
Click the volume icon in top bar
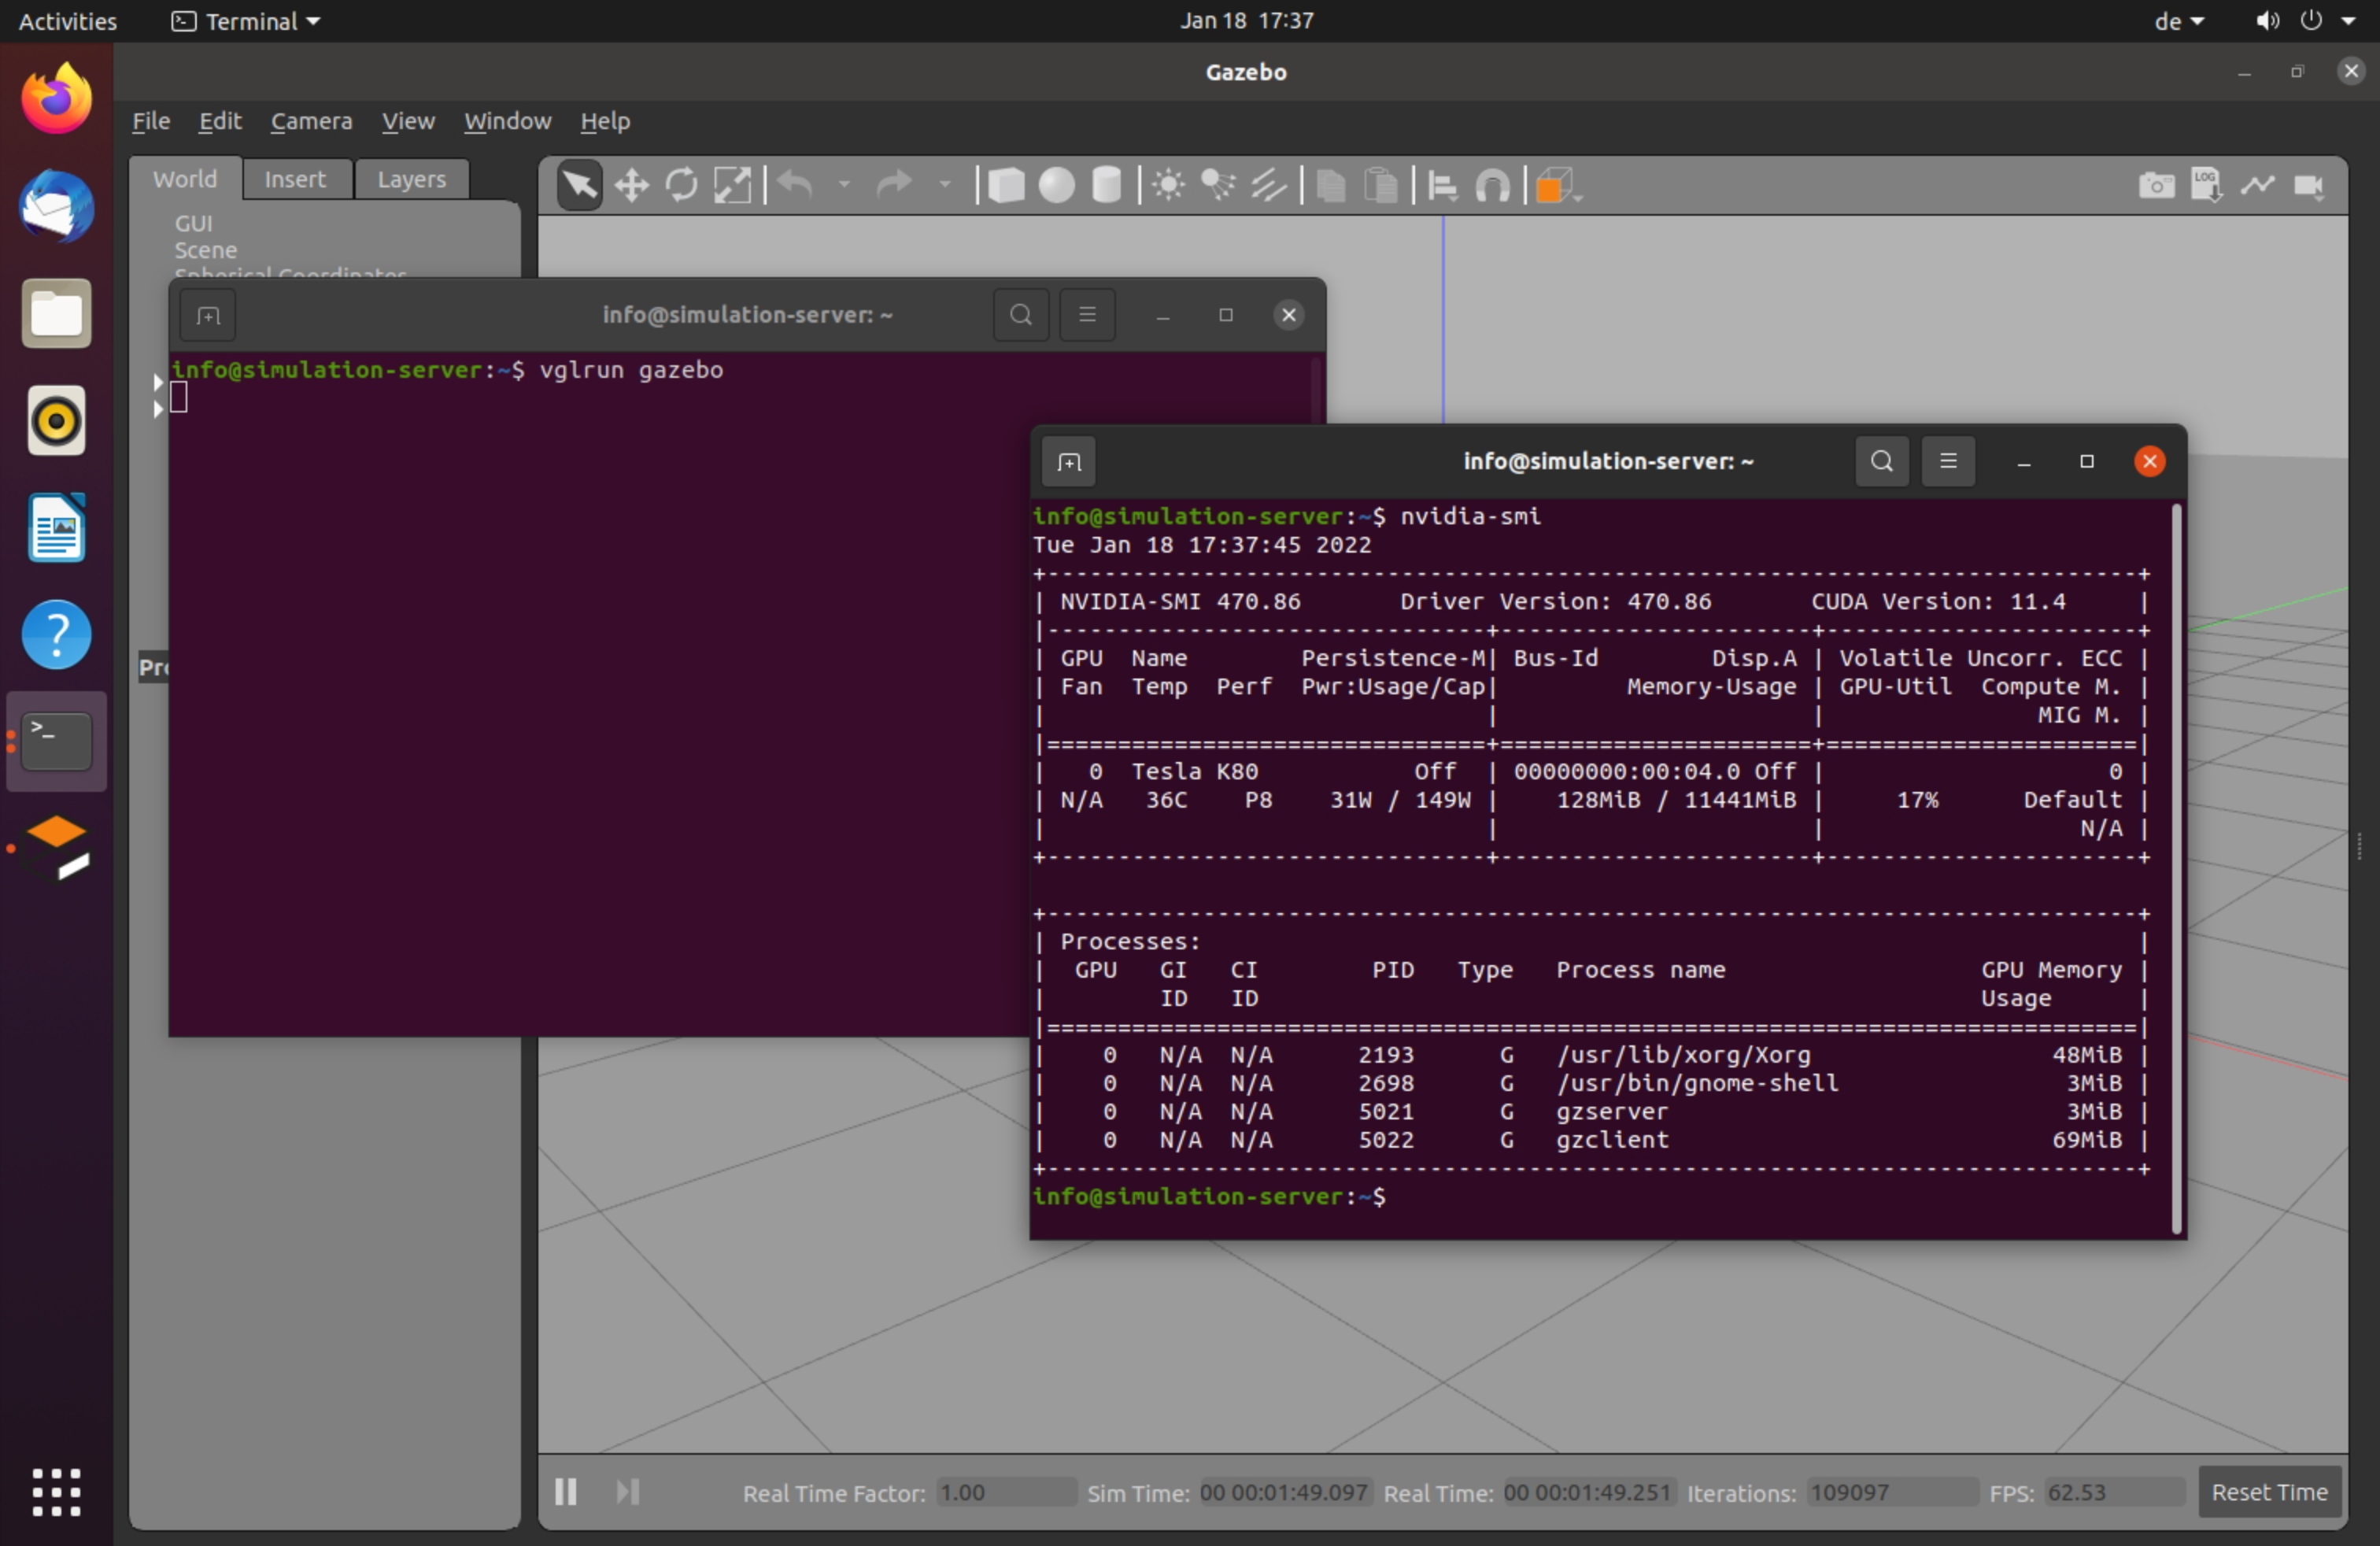[2267, 21]
